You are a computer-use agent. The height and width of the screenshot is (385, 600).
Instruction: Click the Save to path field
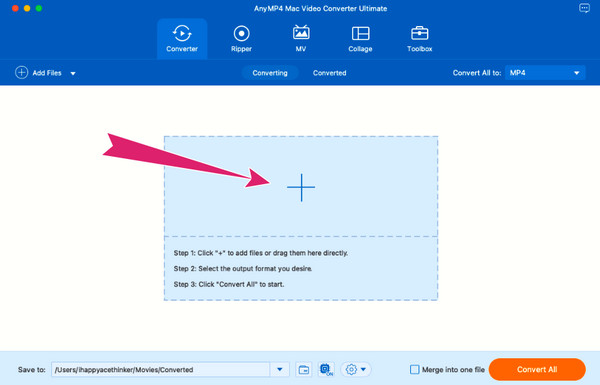[x=161, y=369]
